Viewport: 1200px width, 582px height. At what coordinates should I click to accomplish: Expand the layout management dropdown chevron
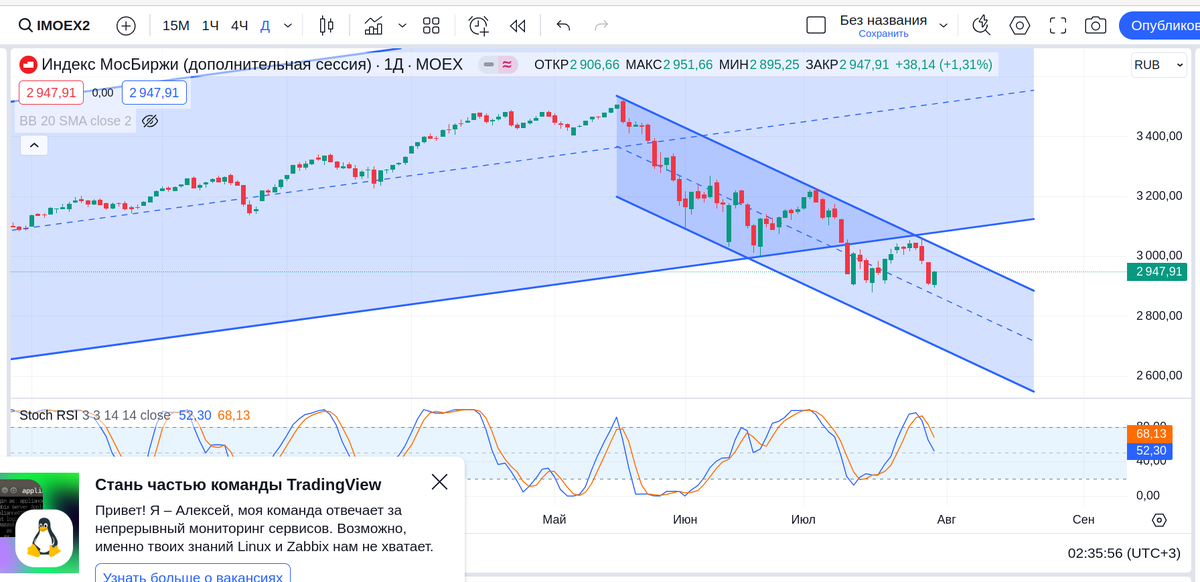(943, 26)
